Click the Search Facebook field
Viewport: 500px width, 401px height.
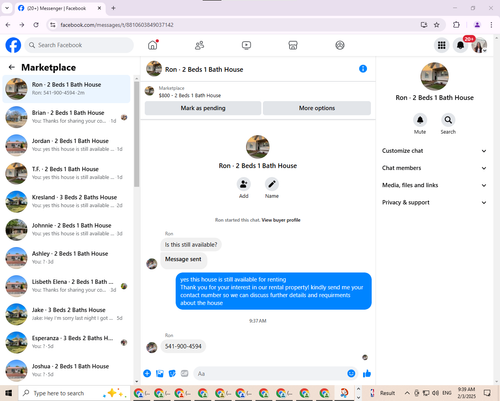[x=79, y=45]
